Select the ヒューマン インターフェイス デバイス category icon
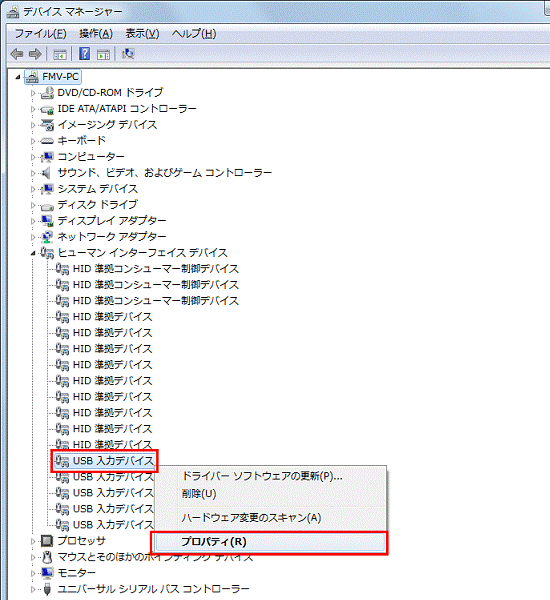This screenshot has width=550, height=600. pos(47,253)
